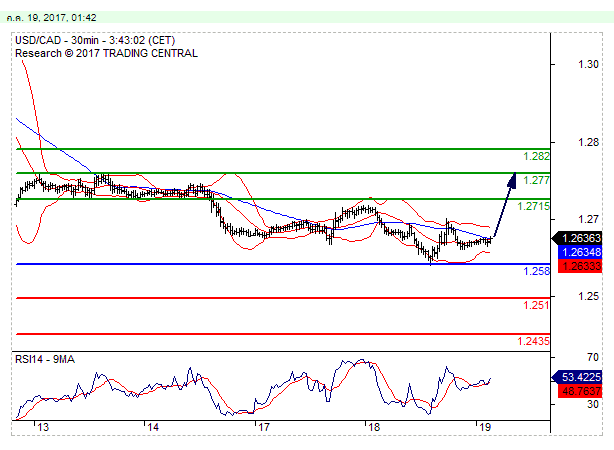
Task: Select the 1.2715 resistance level label
Action: pos(533,206)
